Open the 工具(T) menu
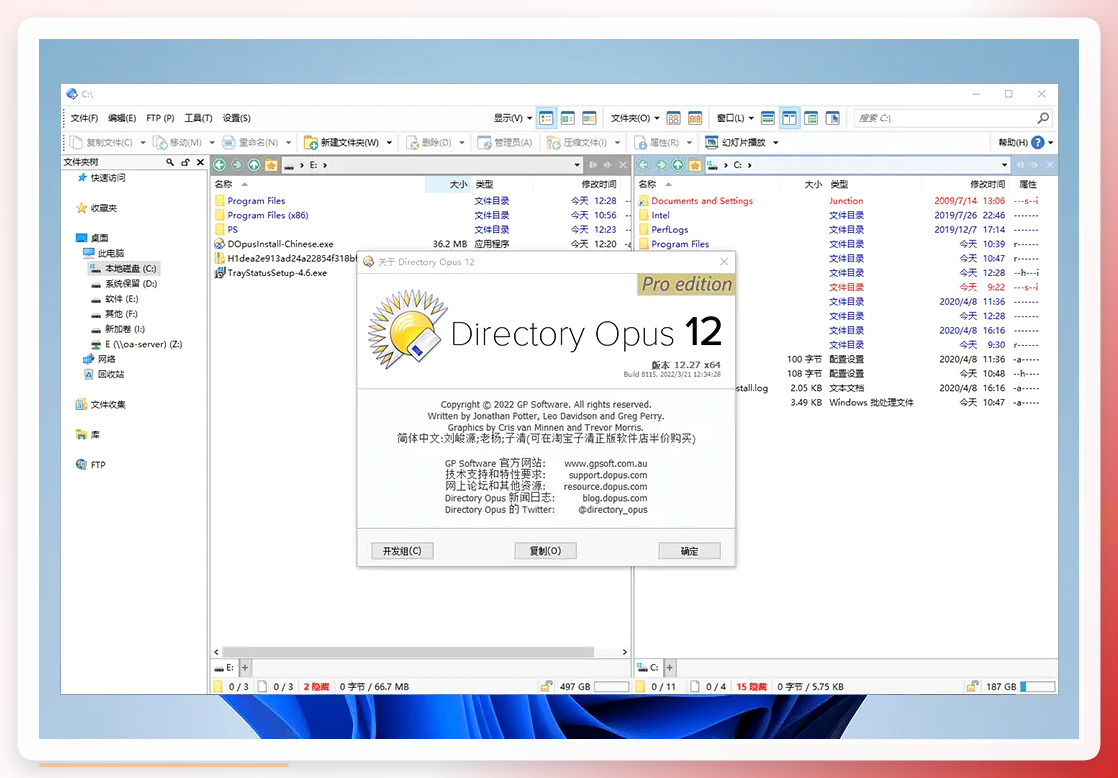The height and width of the screenshot is (778, 1118). point(198,118)
